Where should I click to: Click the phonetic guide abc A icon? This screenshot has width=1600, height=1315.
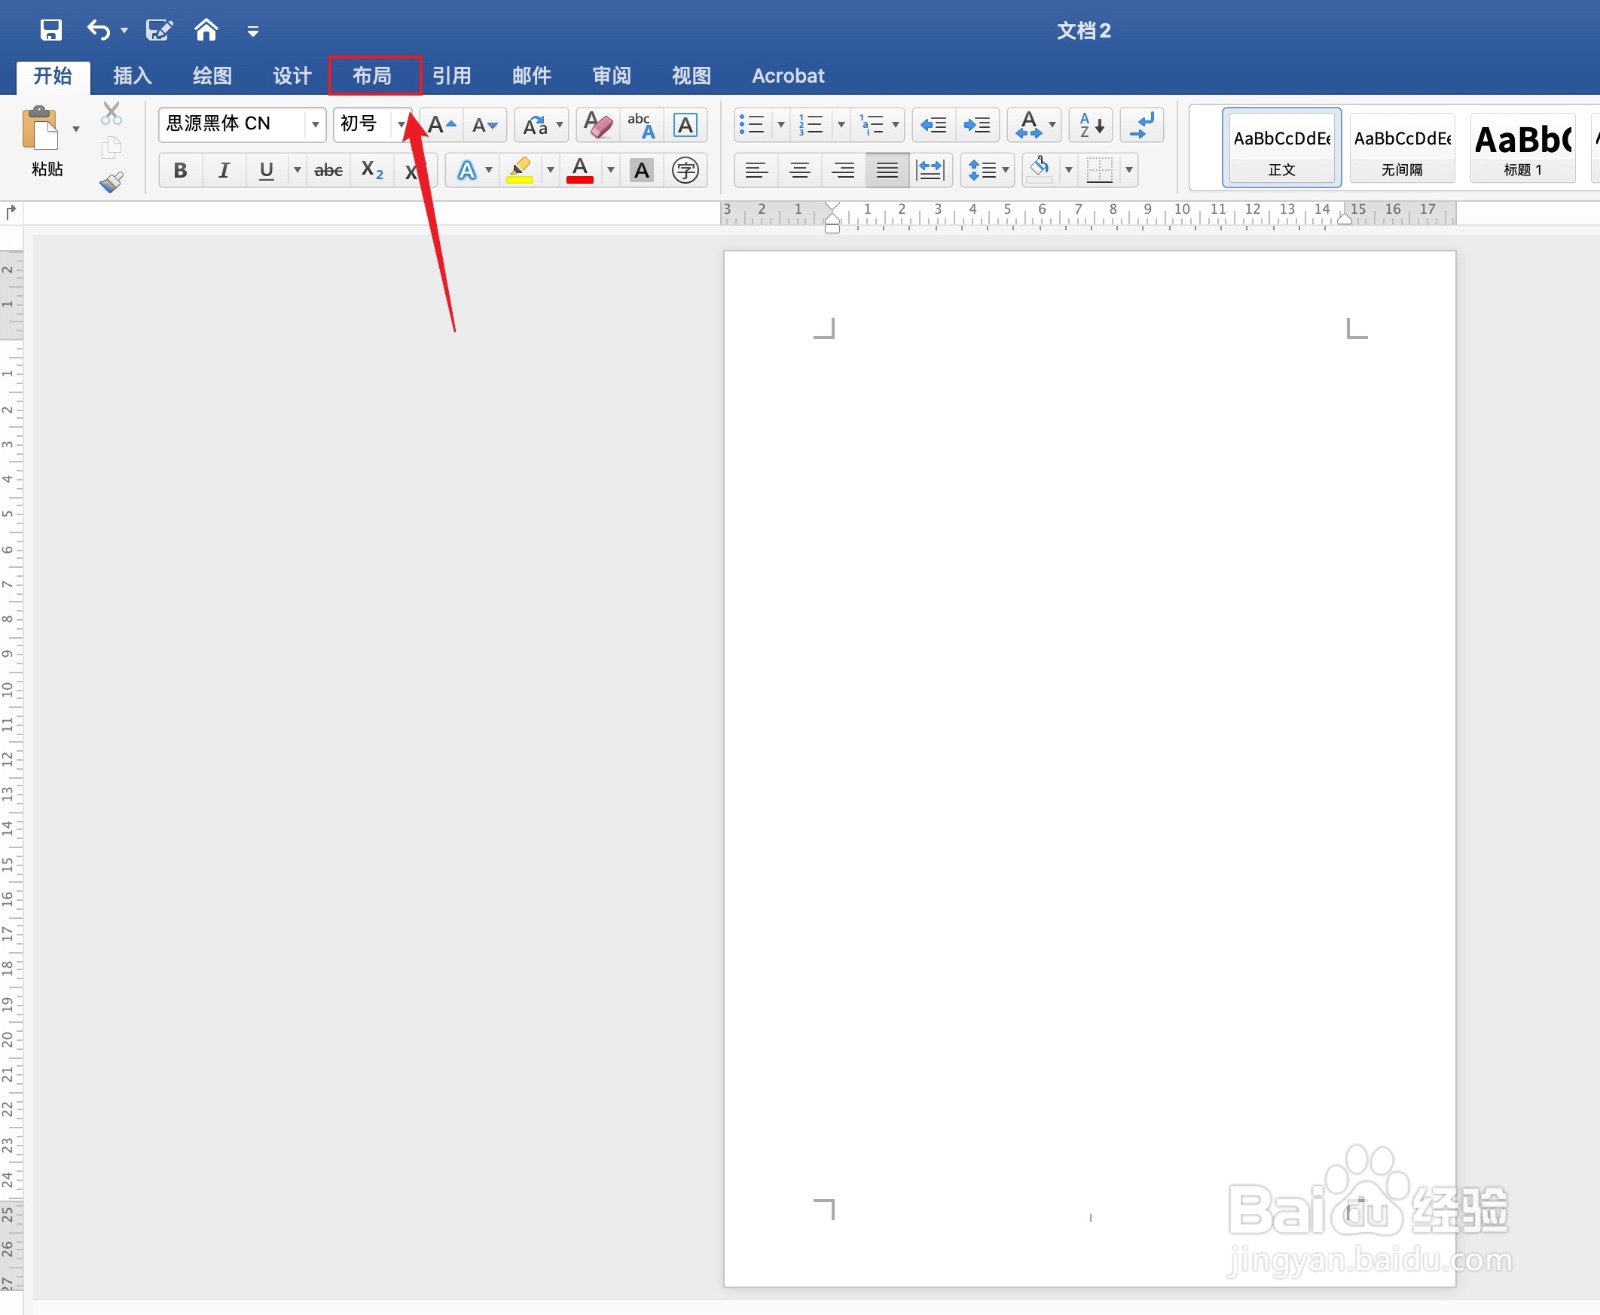pos(641,125)
